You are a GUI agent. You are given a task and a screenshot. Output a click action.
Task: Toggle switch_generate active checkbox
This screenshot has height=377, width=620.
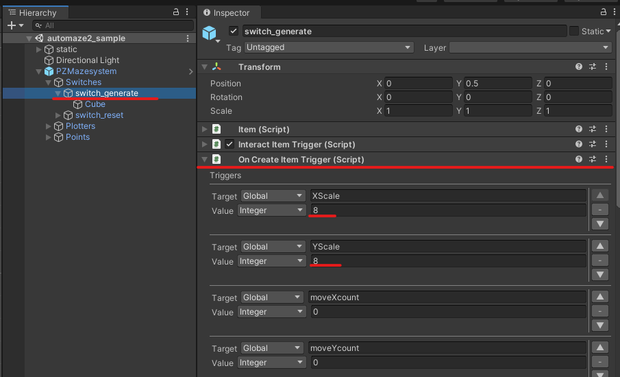pyautogui.click(x=233, y=31)
